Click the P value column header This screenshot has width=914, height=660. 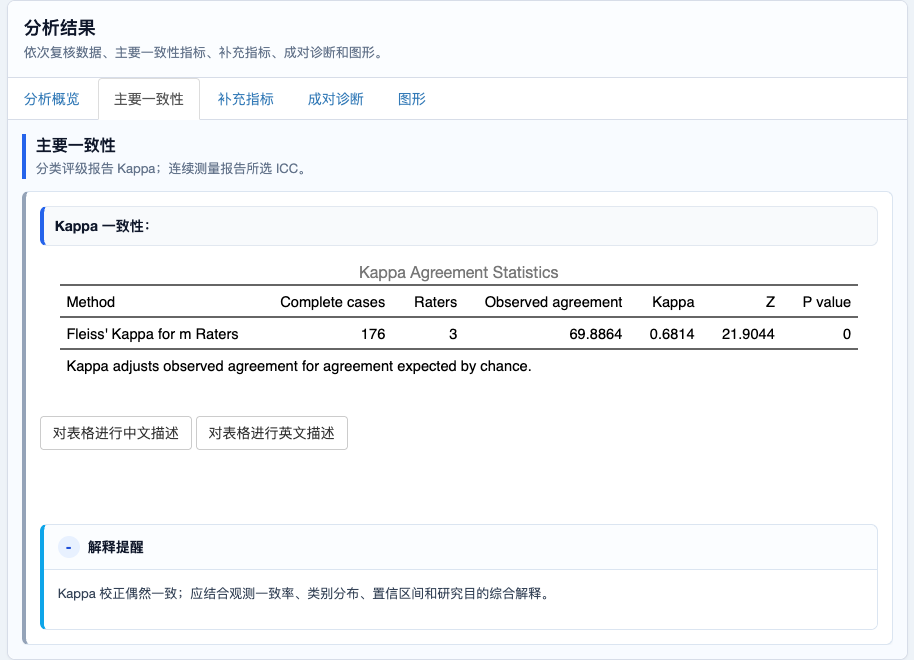point(827,302)
